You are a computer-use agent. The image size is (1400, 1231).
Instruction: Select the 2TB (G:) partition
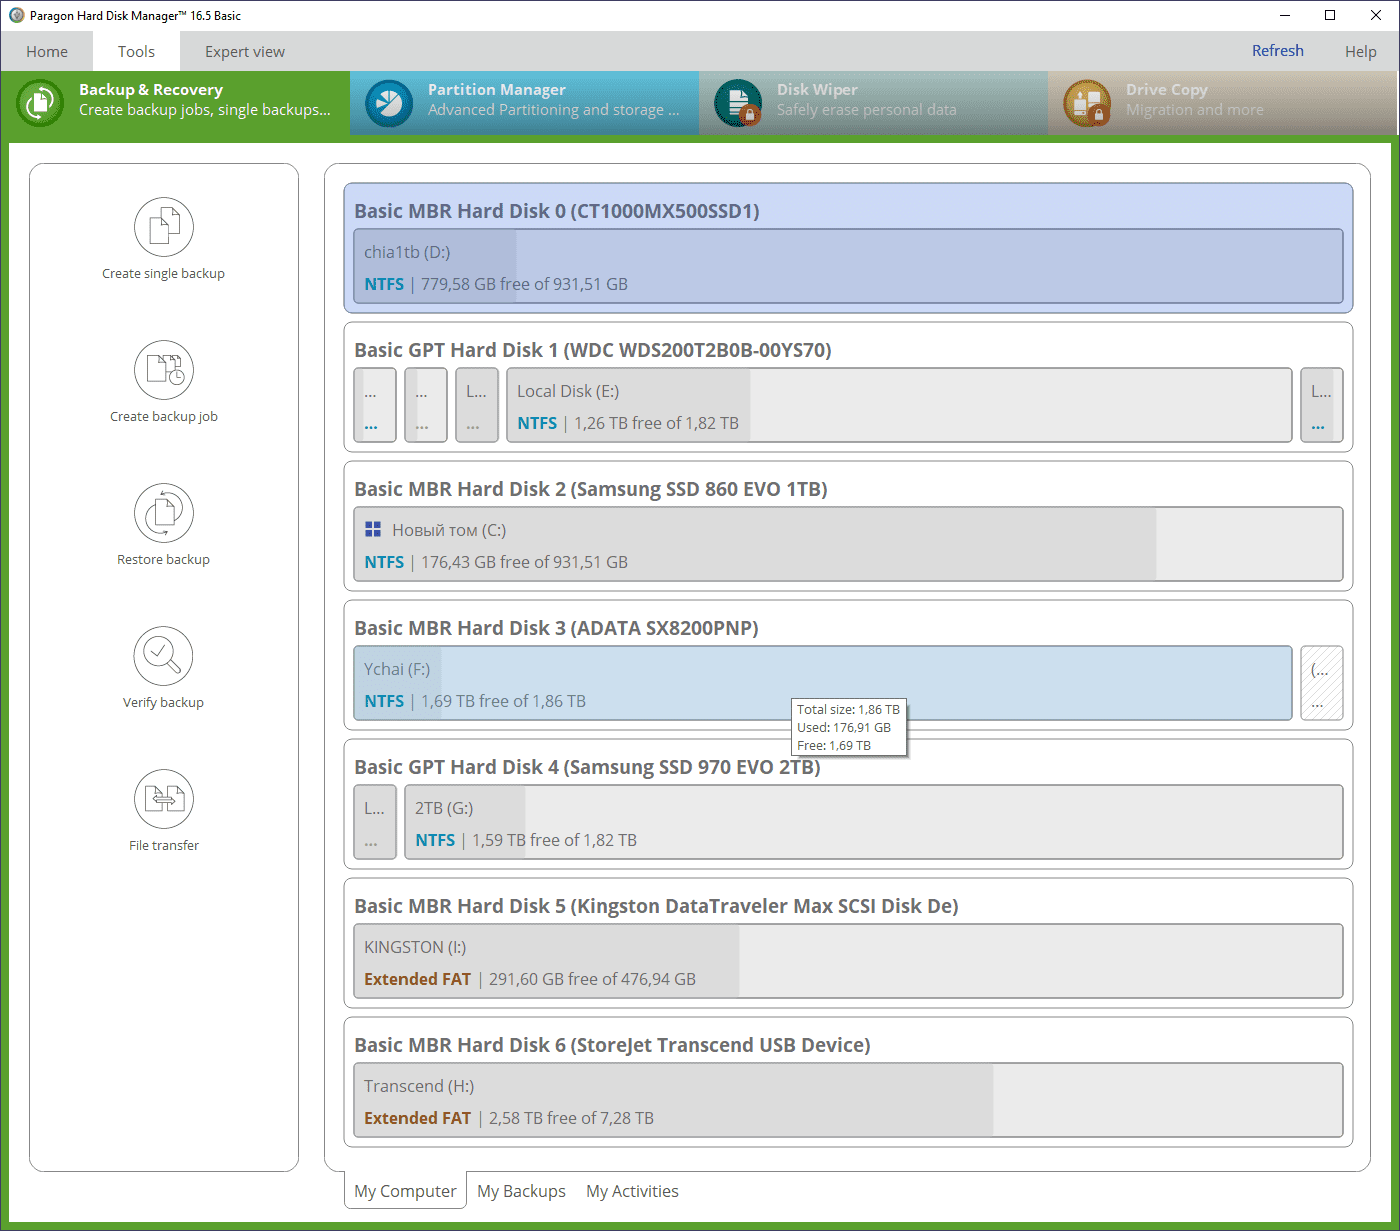click(x=873, y=822)
